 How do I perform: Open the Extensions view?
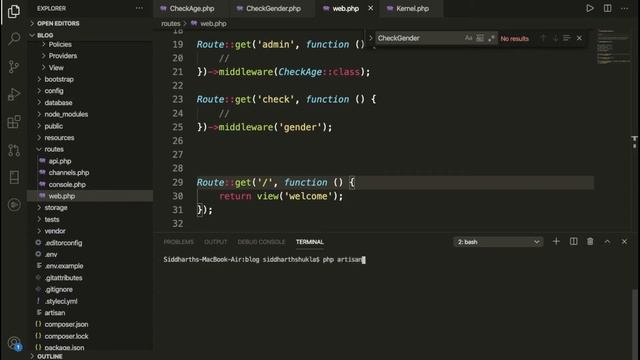pos(14,122)
